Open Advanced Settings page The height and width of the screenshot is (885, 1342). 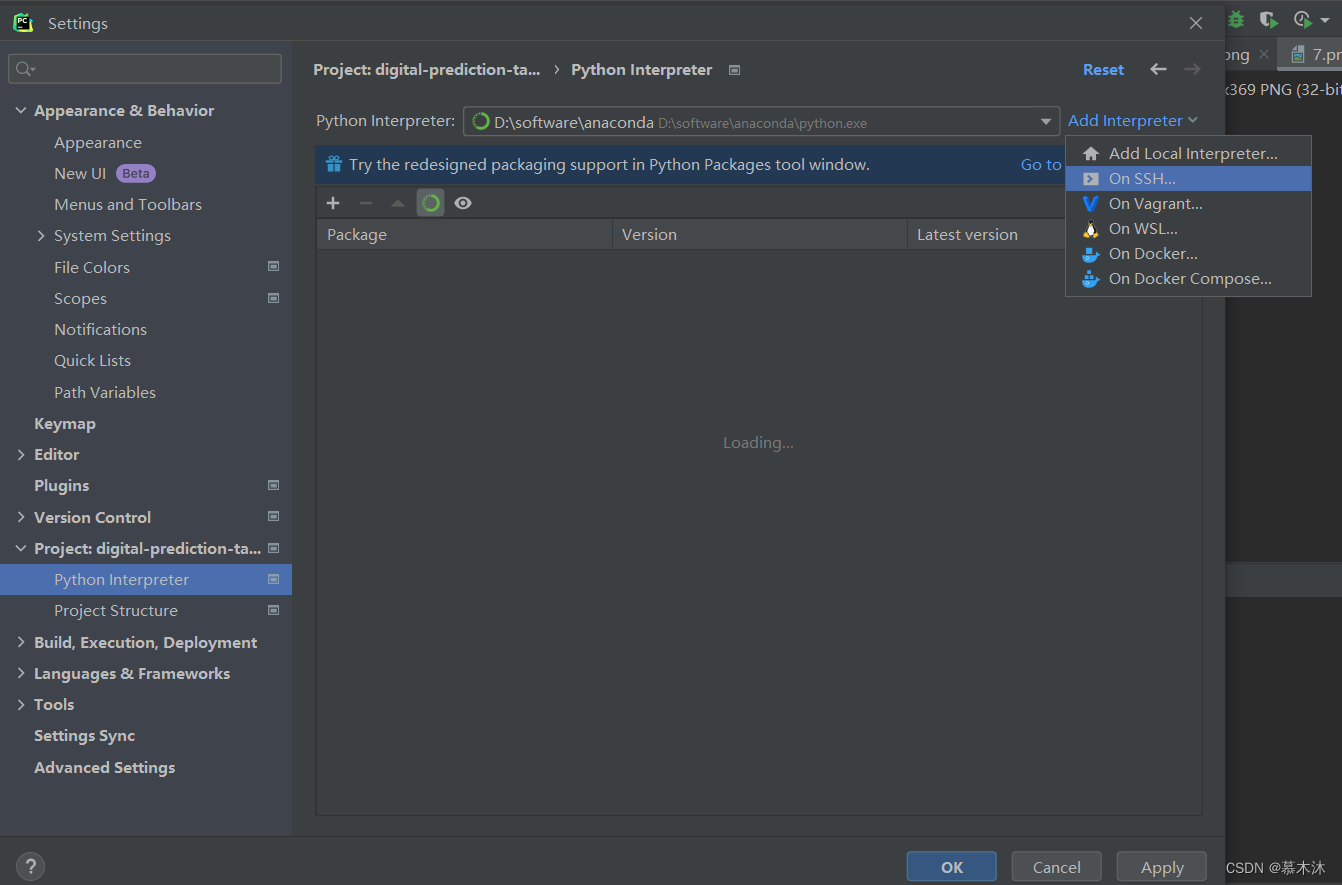pos(104,768)
